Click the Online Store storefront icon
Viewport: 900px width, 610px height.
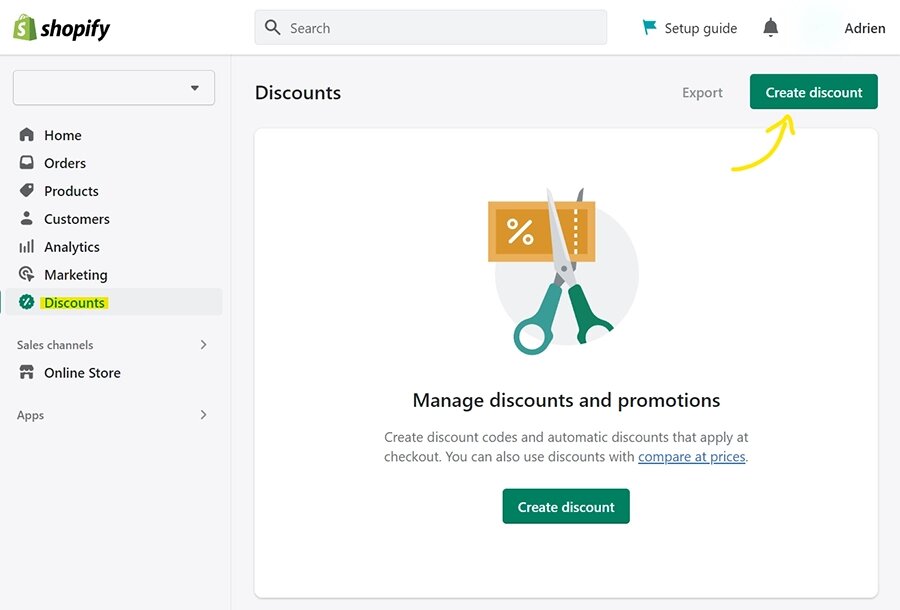click(x=26, y=372)
